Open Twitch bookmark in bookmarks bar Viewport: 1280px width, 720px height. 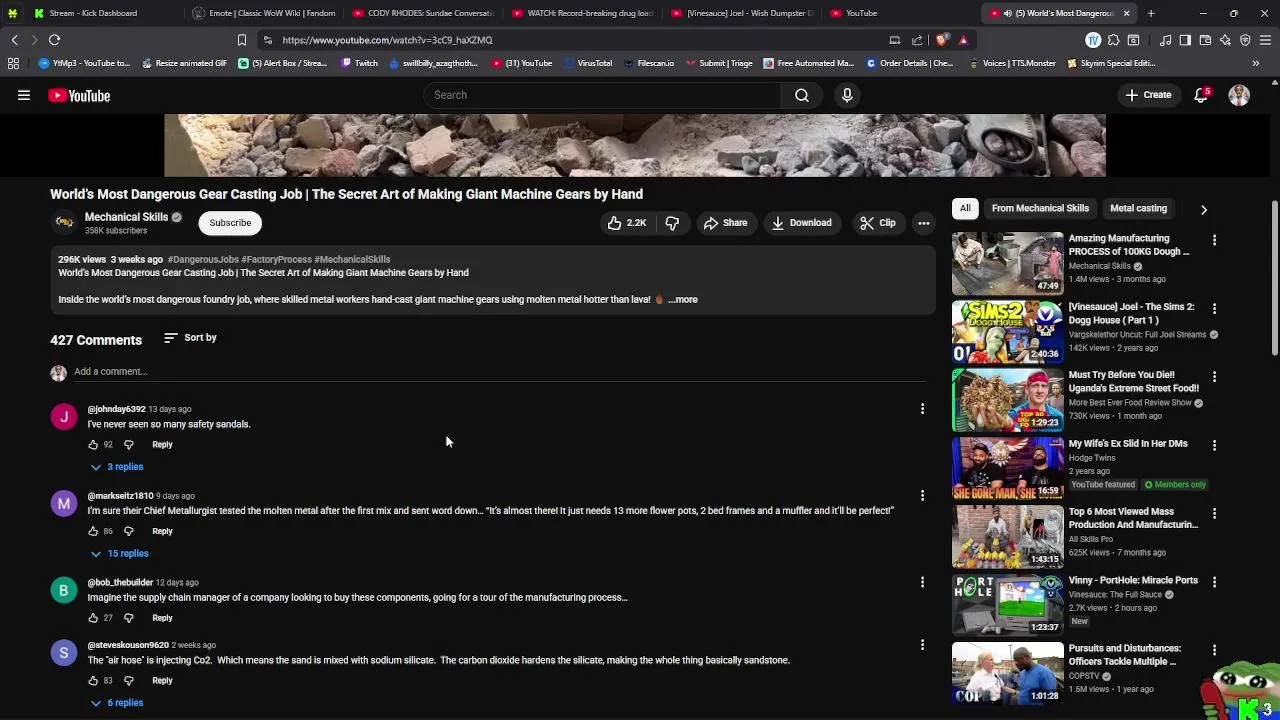coord(359,63)
